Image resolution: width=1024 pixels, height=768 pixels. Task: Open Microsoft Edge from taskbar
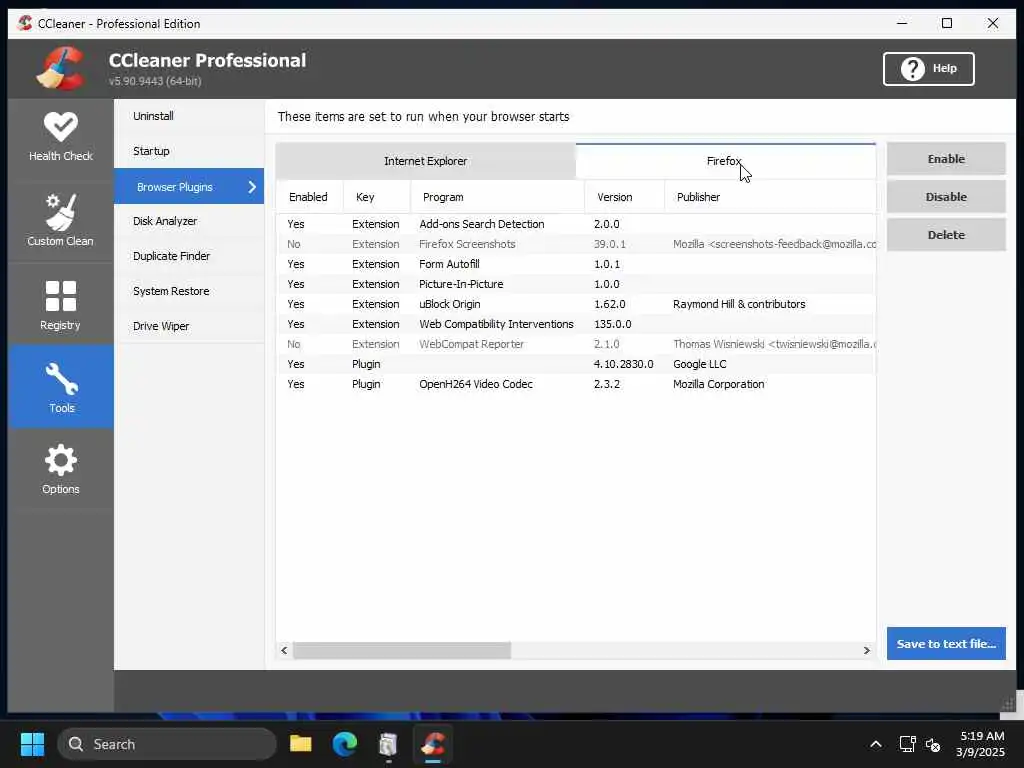click(345, 744)
